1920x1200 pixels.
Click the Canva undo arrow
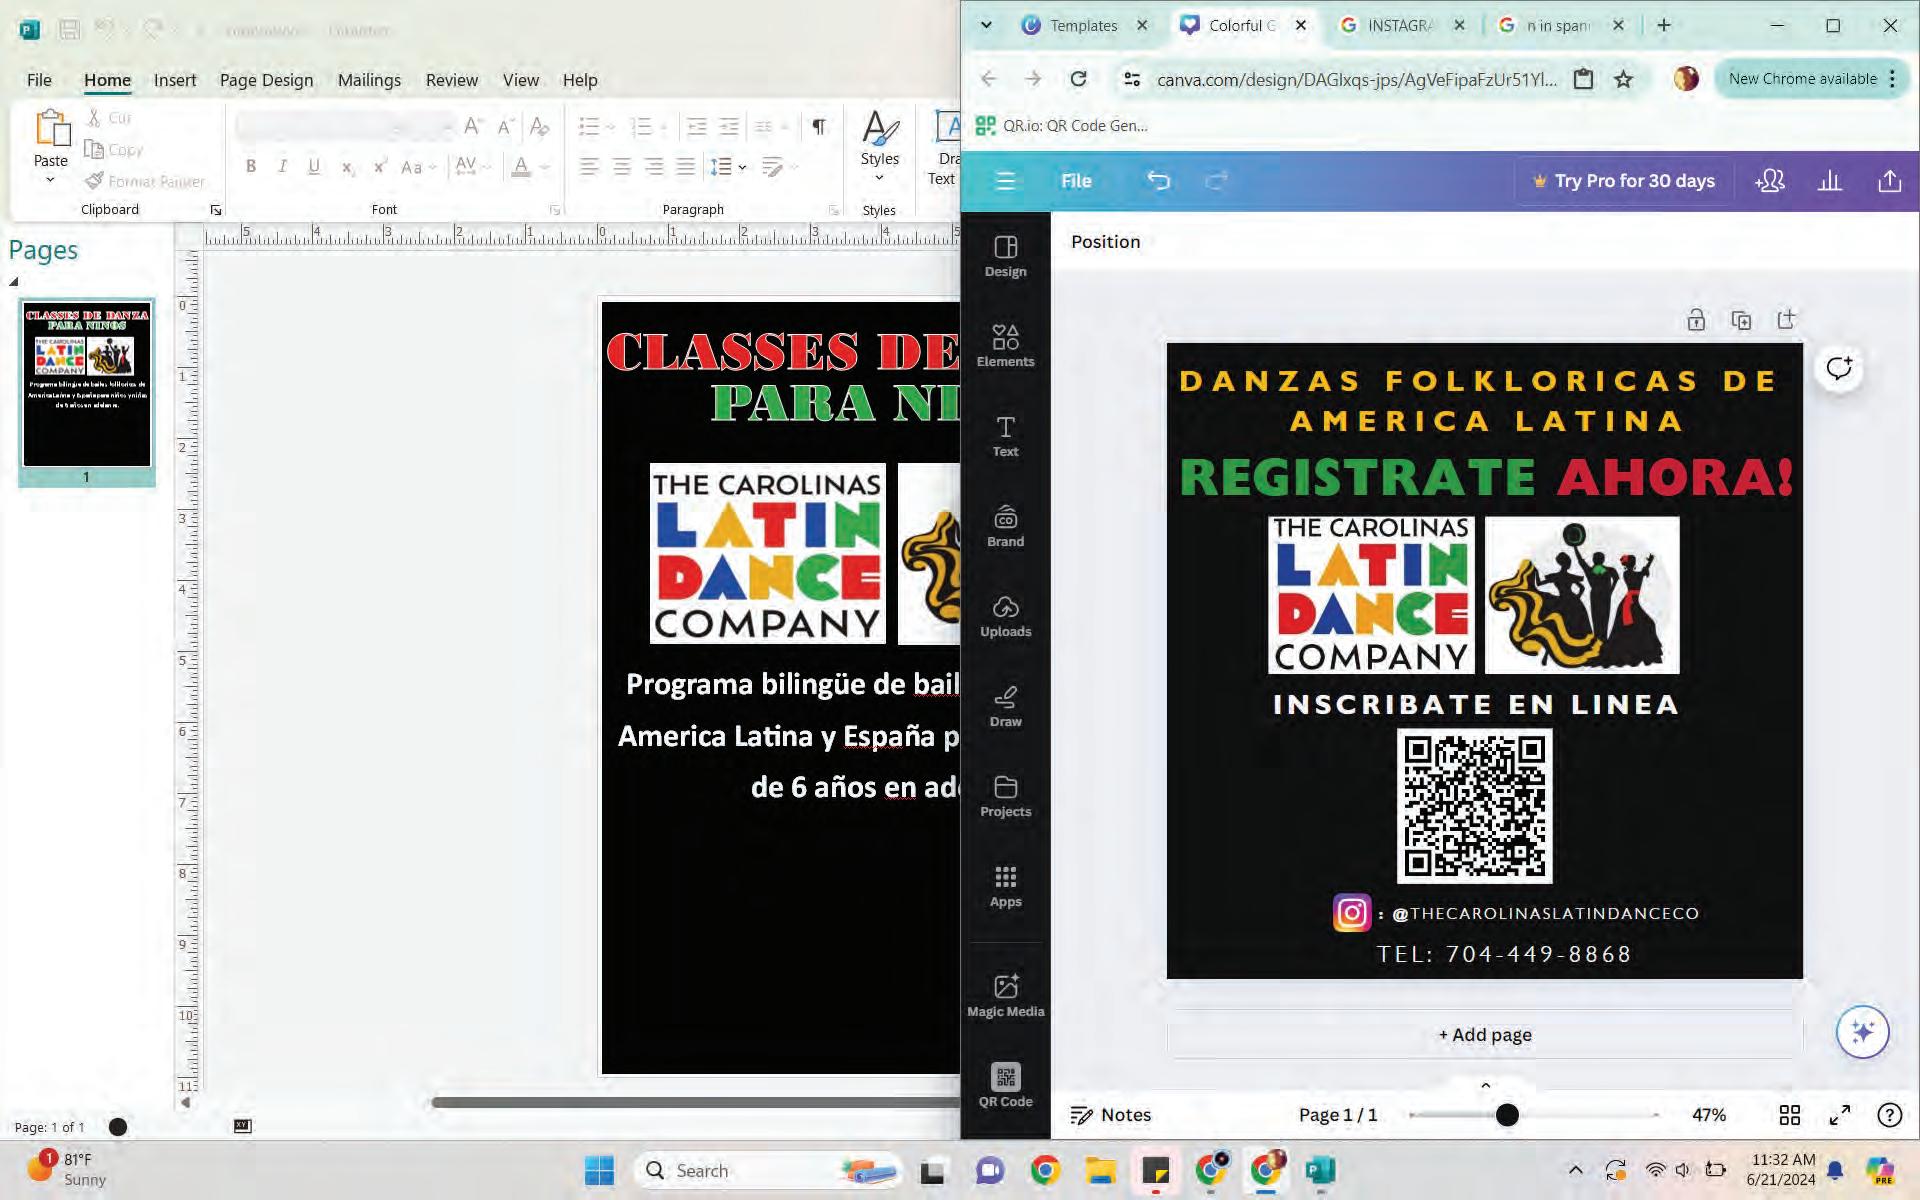tap(1158, 181)
